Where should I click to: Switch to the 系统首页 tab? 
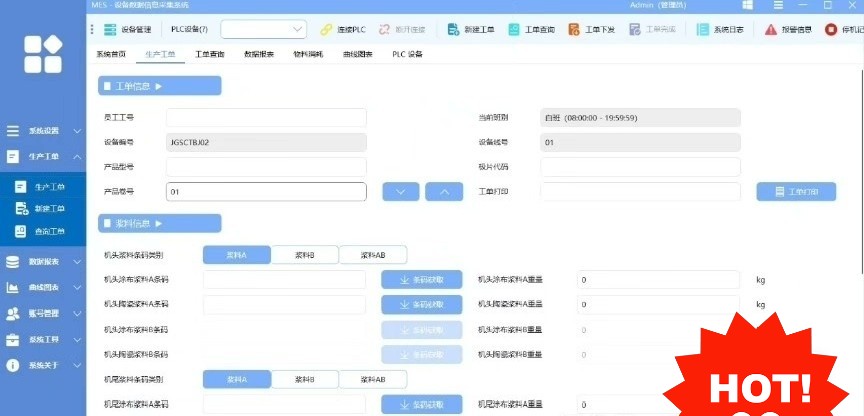[111, 55]
